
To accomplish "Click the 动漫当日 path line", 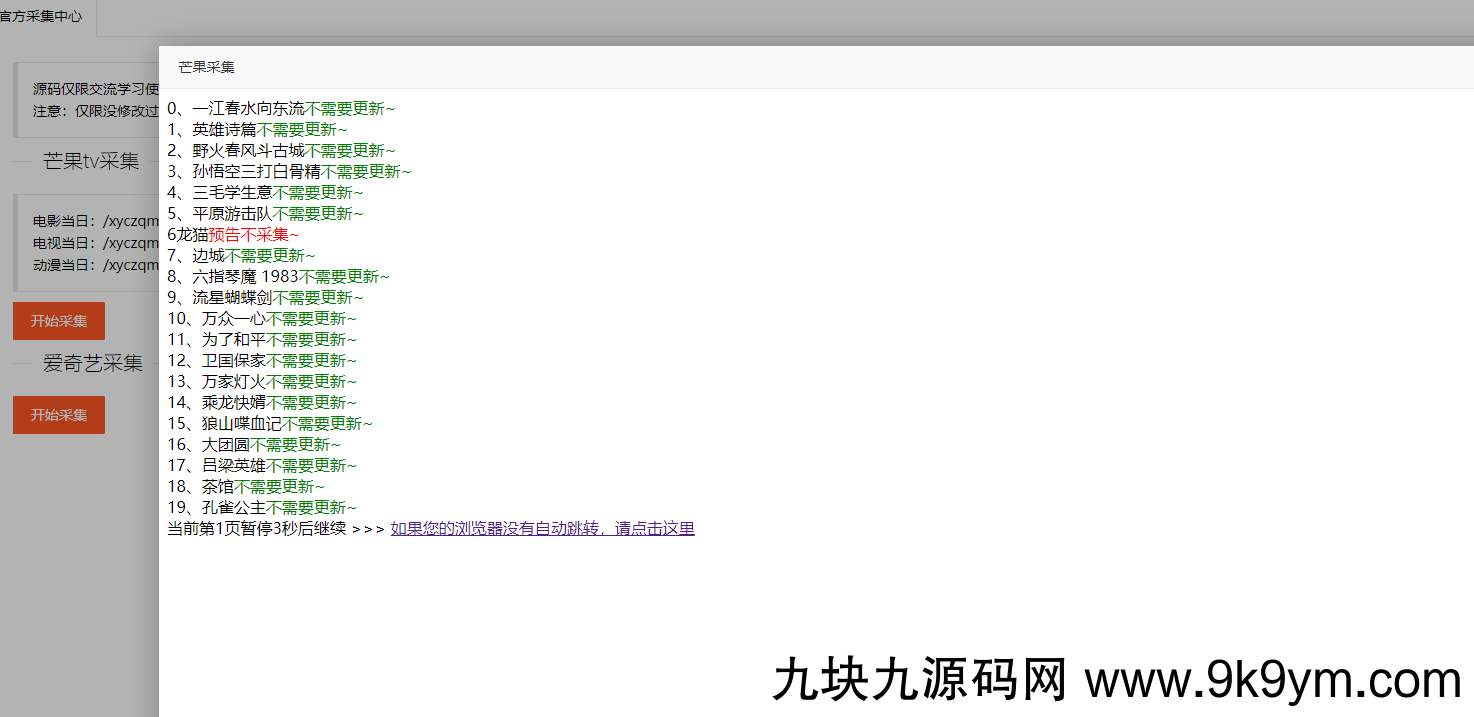I will [95, 265].
